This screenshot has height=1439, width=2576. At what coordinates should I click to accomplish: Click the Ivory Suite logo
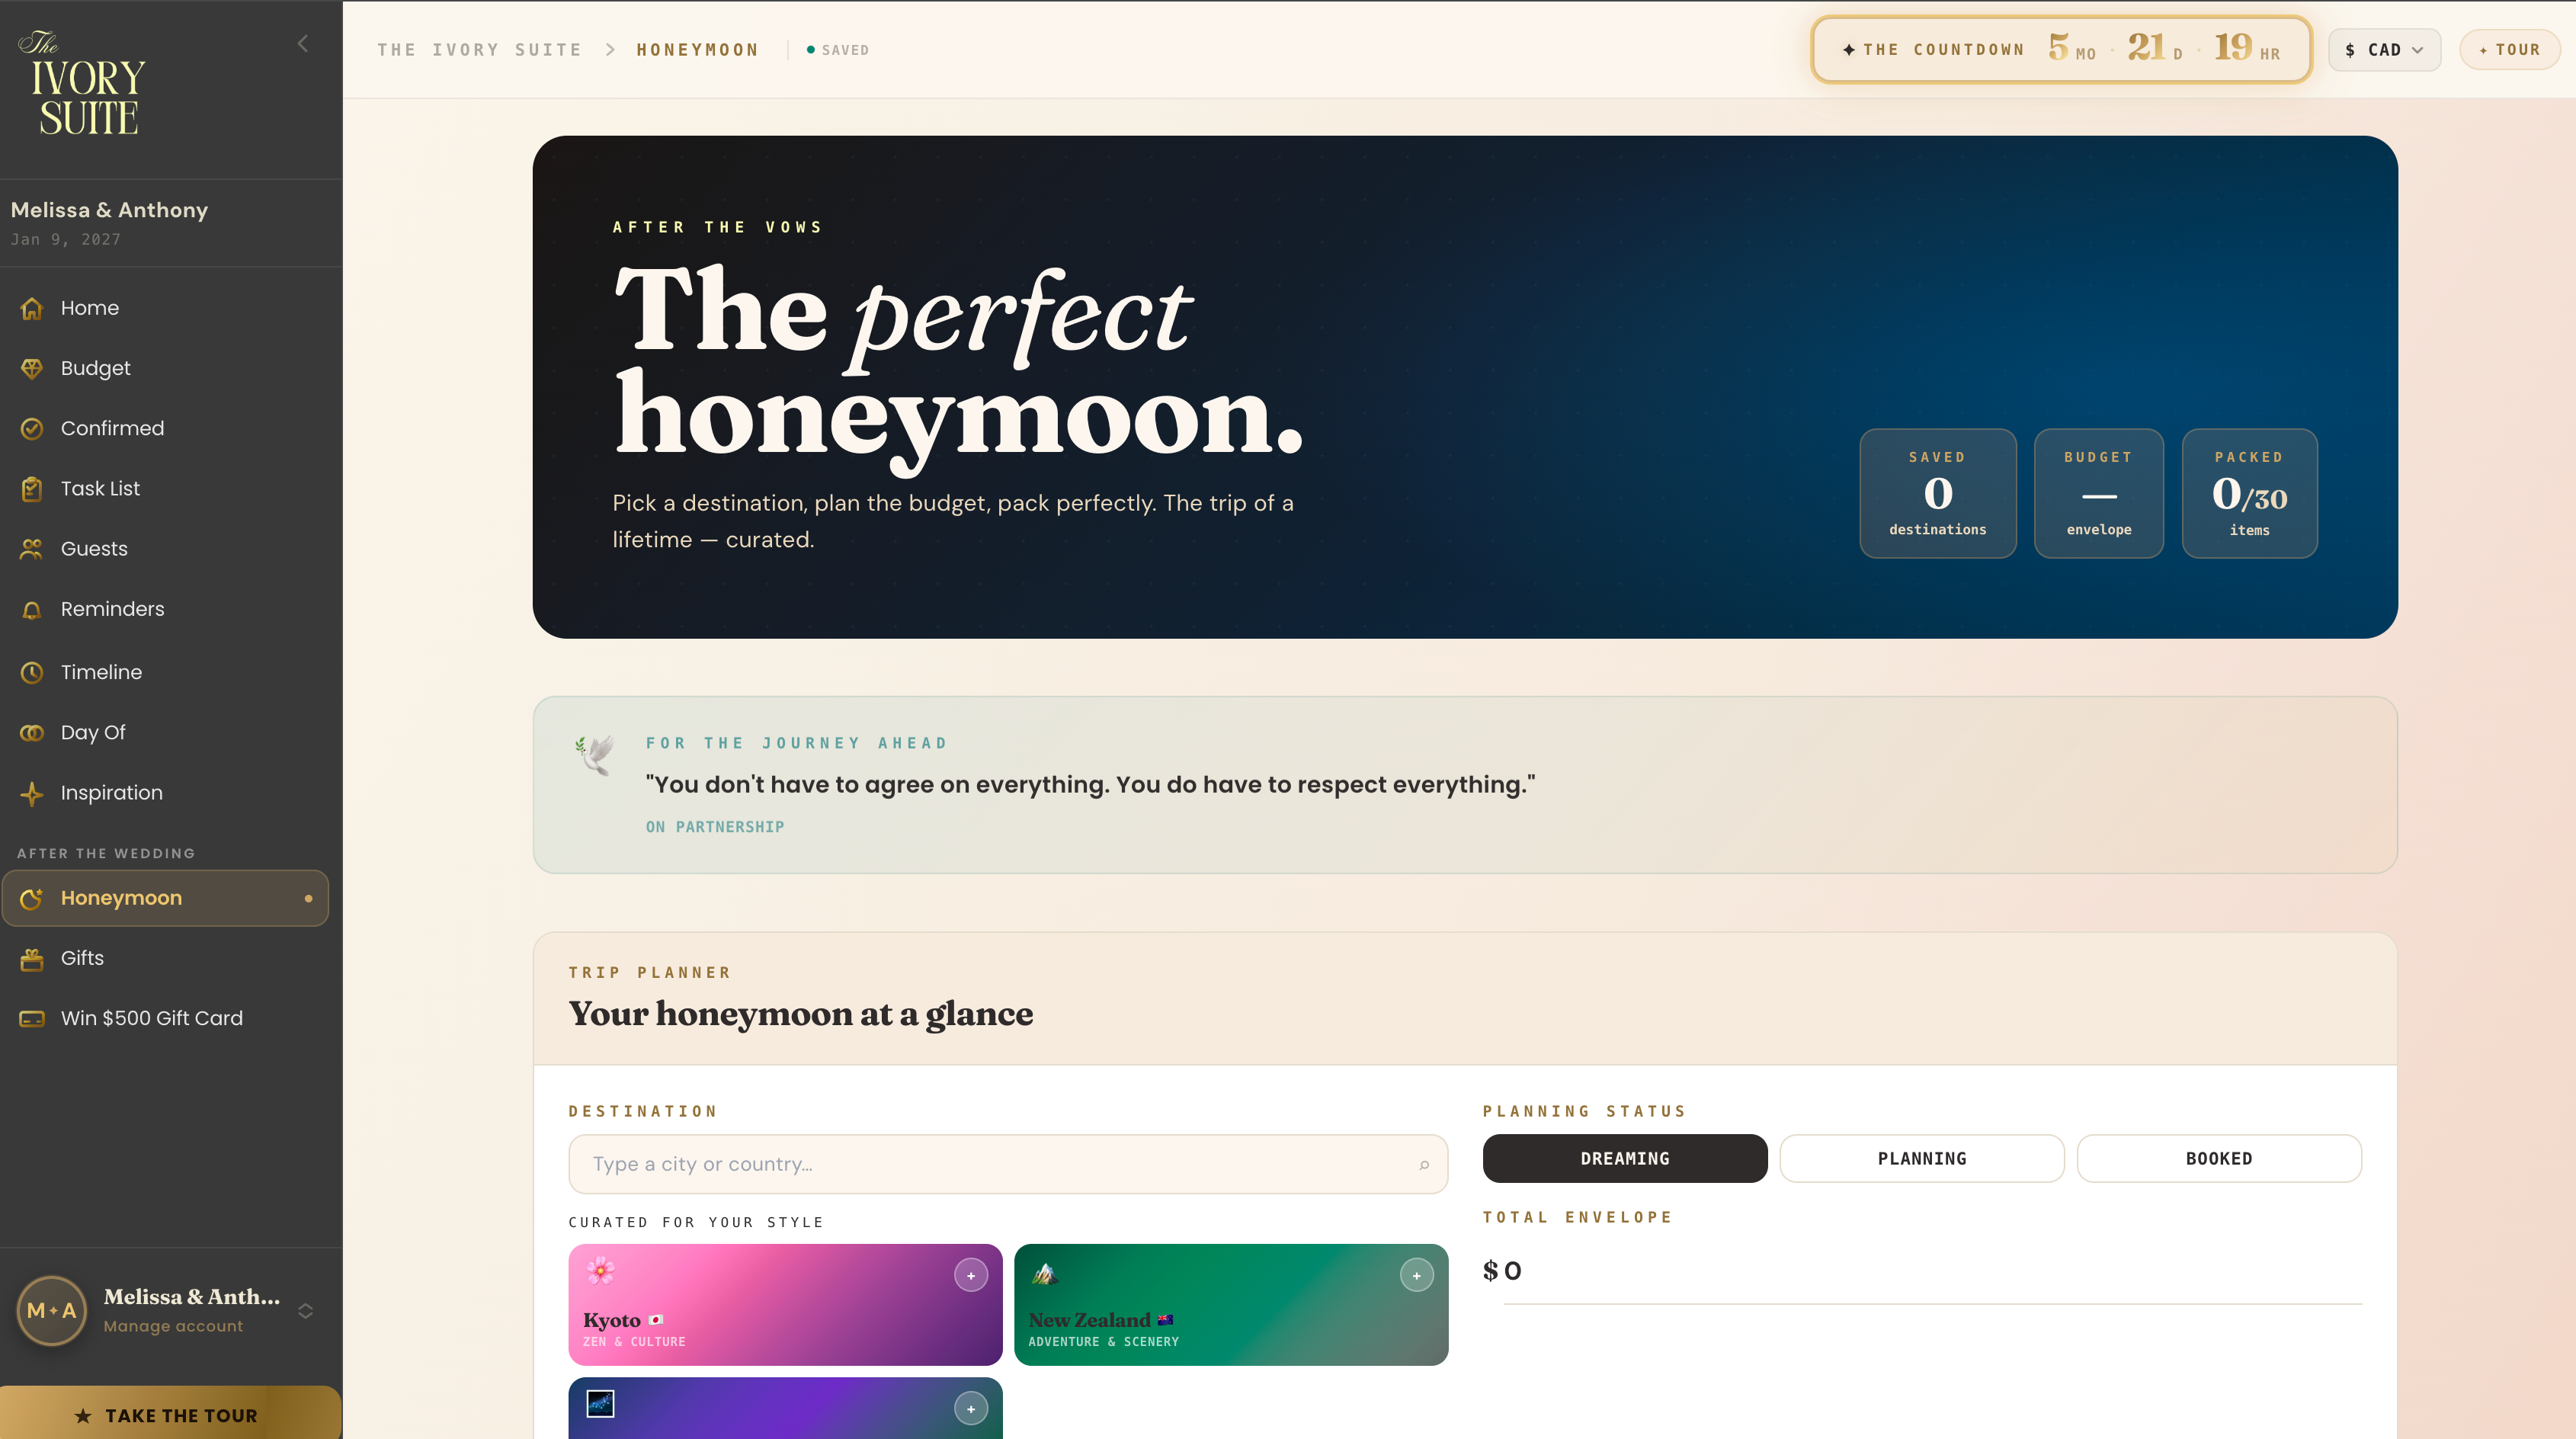pos(83,84)
